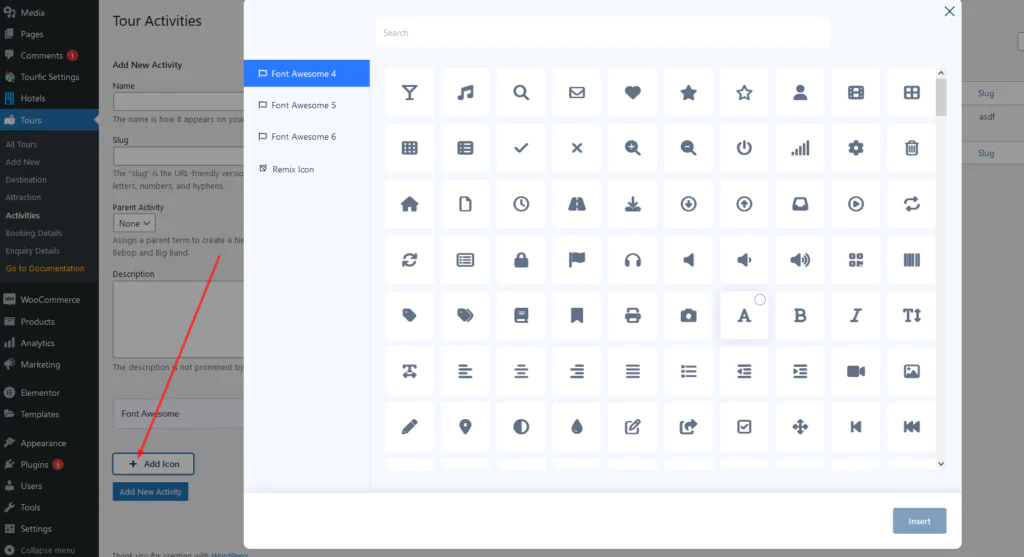Pick the italic I icon

coord(856,316)
